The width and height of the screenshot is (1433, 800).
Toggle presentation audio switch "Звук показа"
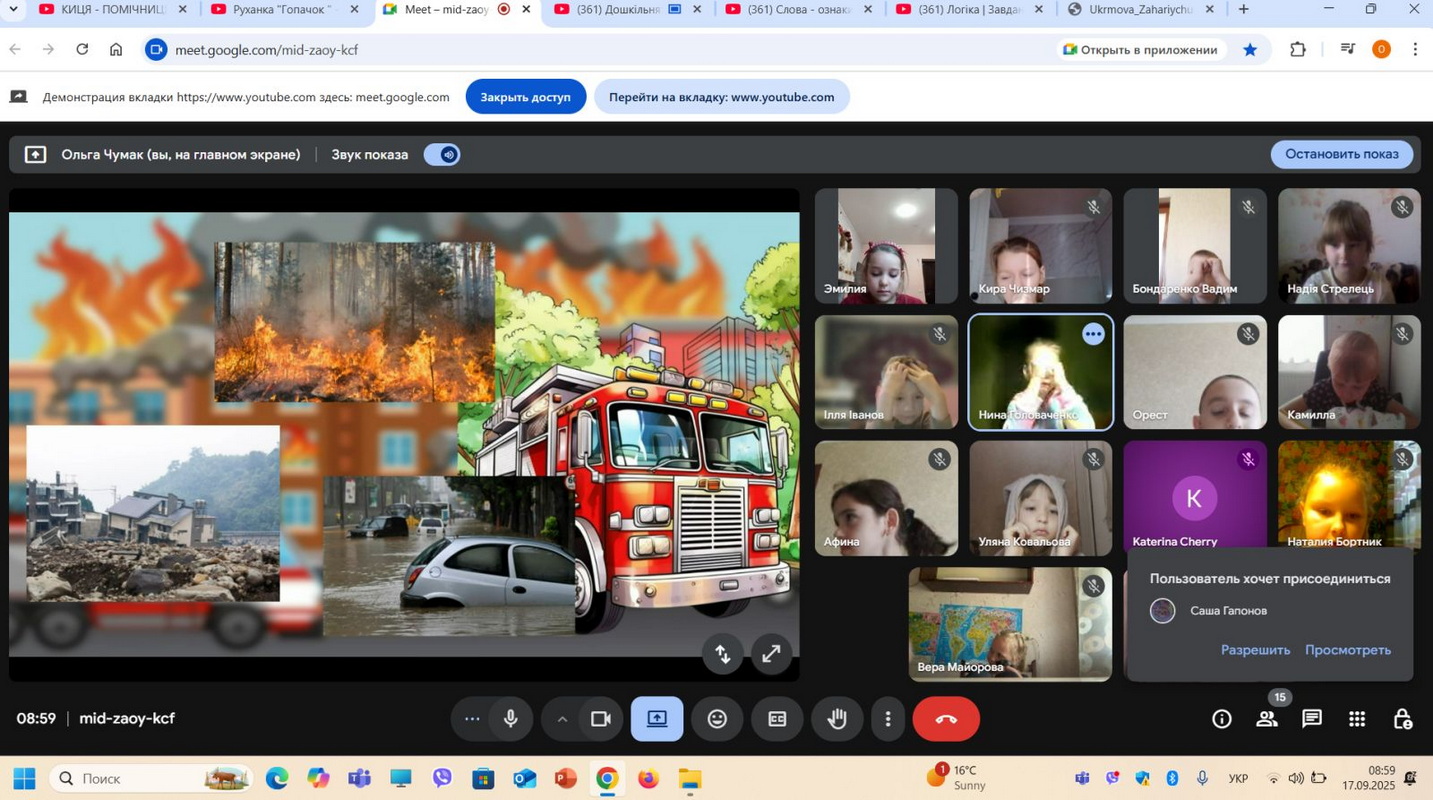442,155
